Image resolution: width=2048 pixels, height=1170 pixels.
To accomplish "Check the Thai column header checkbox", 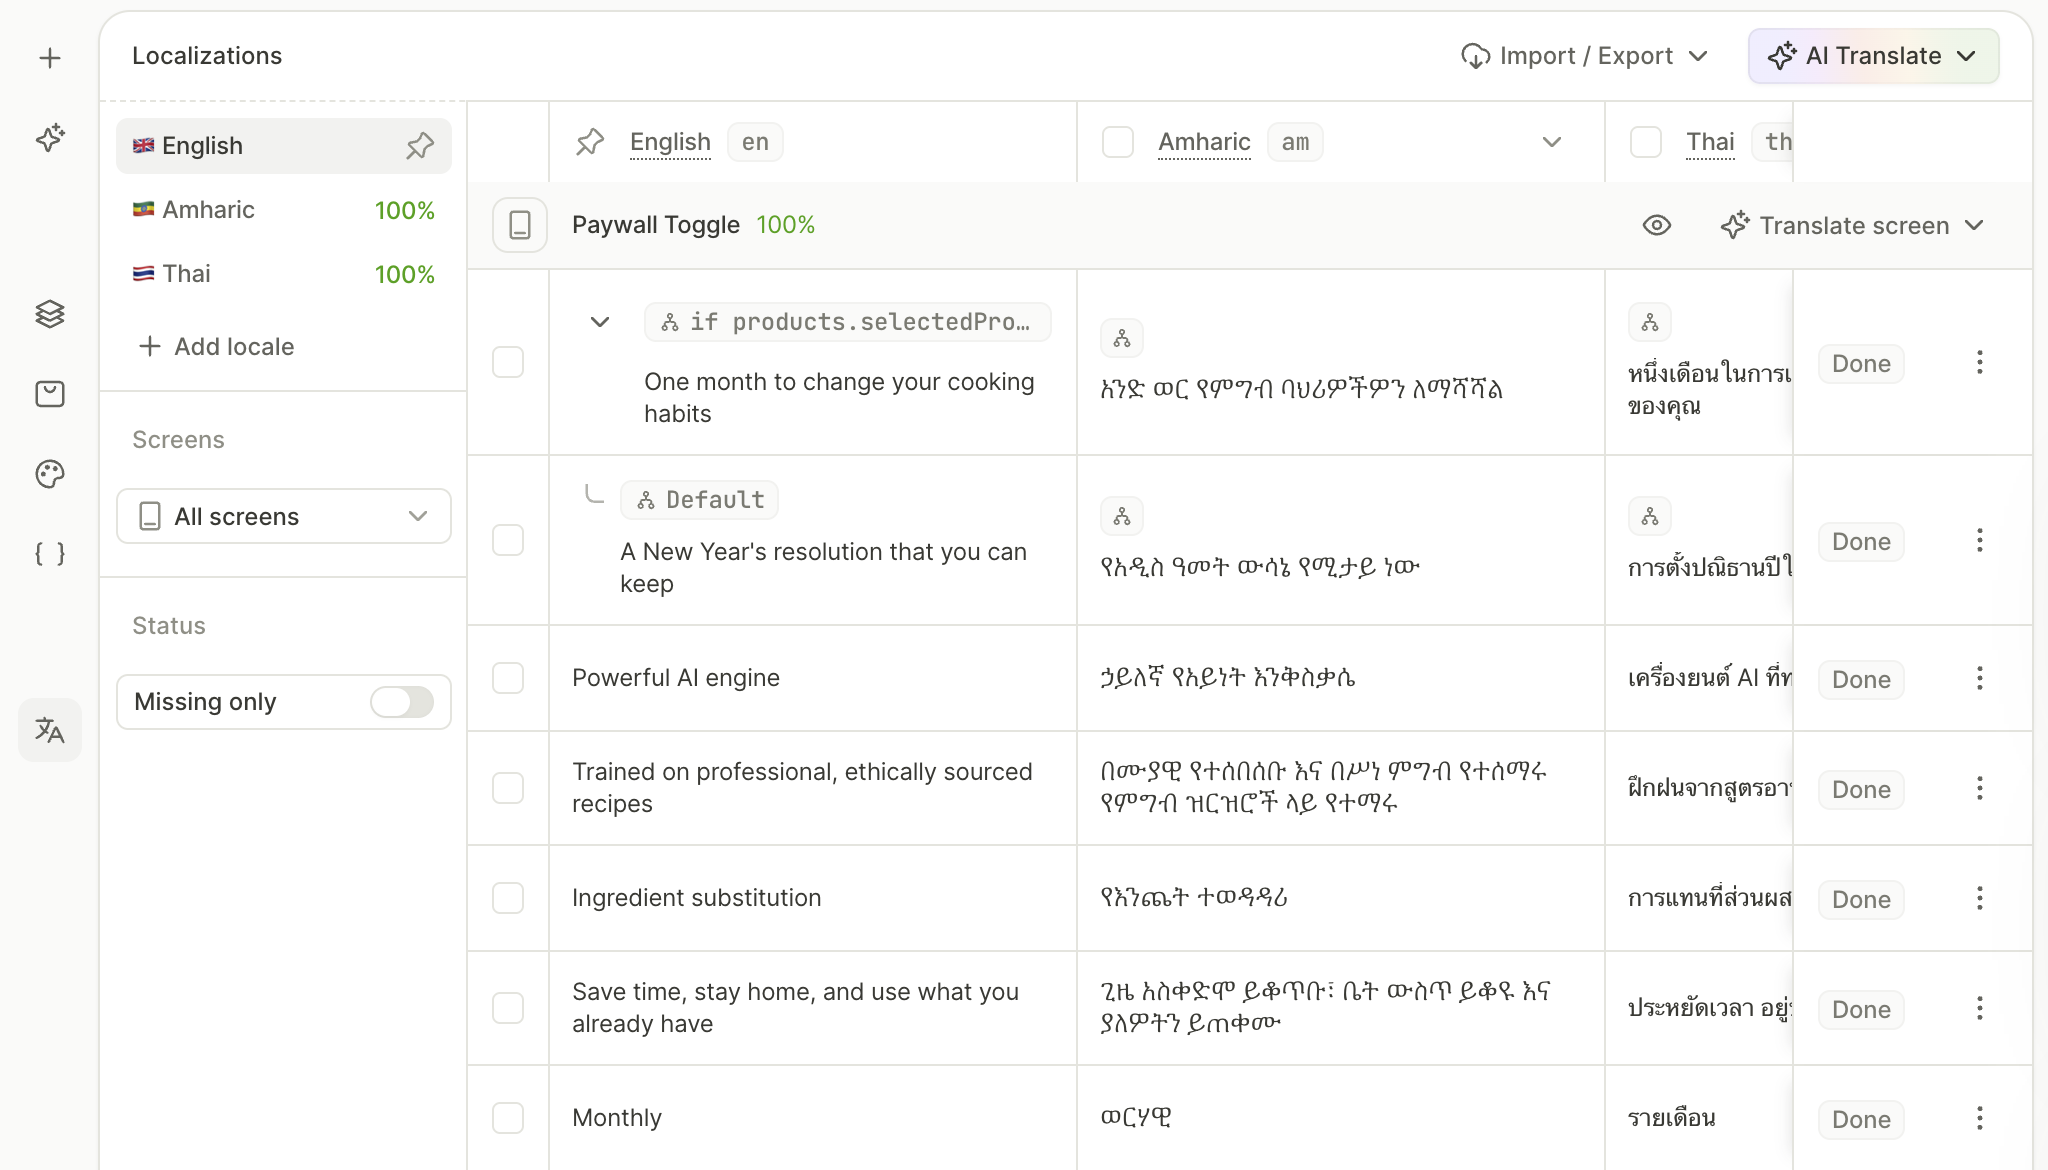I will coord(1646,142).
